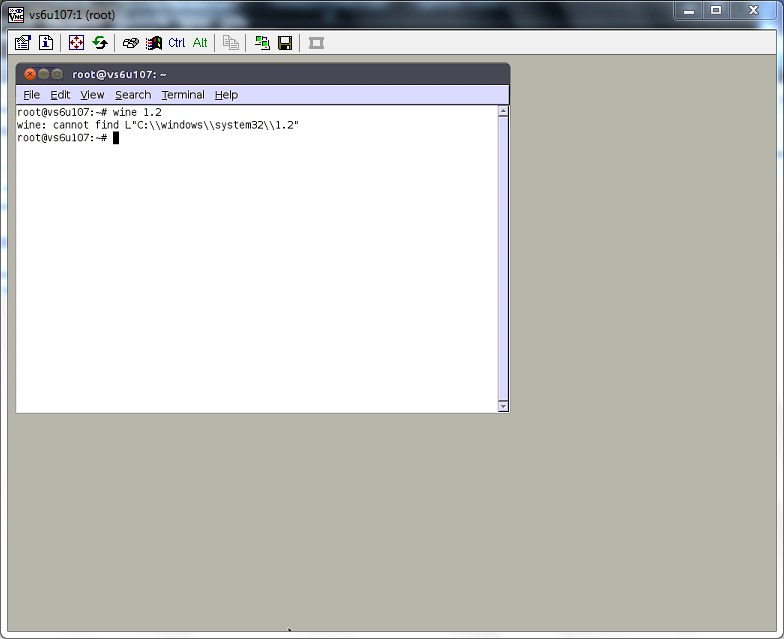Open the terminal's File menu
The width and height of the screenshot is (784, 639).
[32, 95]
